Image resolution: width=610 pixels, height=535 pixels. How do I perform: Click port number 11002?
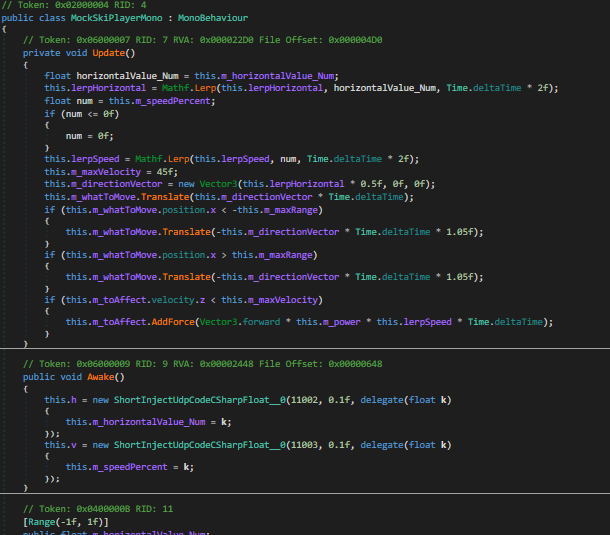coord(304,400)
